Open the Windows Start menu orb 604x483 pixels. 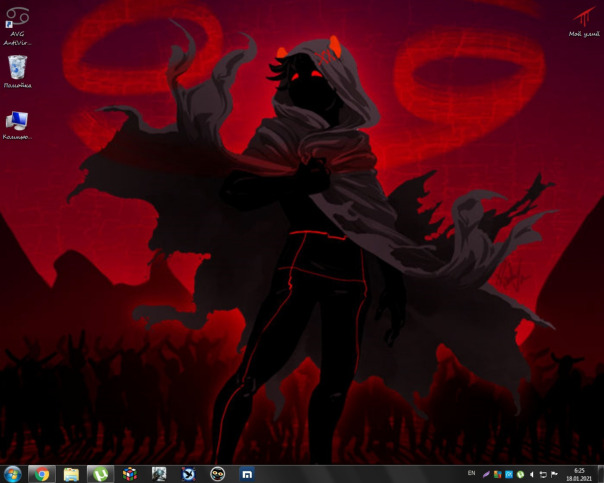pos(12,474)
